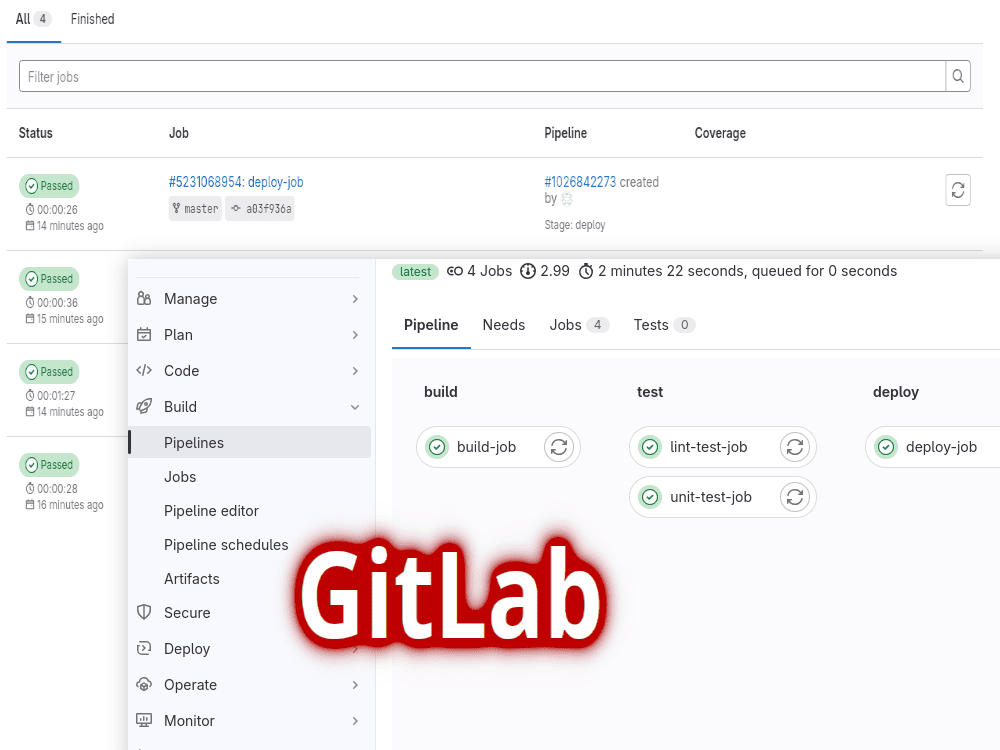Click the '4 Jobs' pipeline summary
Image resolution: width=1000 pixels, height=750 pixels.
(x=480, y=271)
